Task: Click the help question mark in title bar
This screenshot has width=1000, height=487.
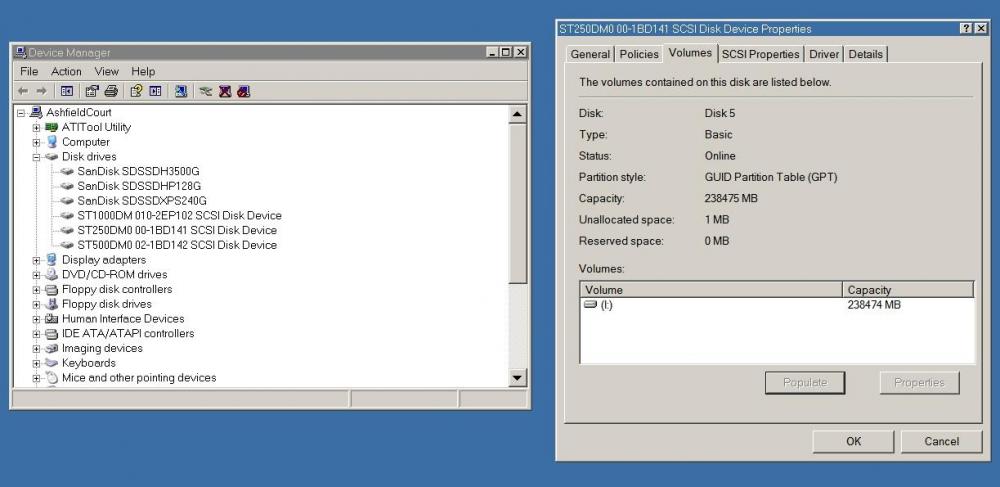Action: [x=965, y=29]
